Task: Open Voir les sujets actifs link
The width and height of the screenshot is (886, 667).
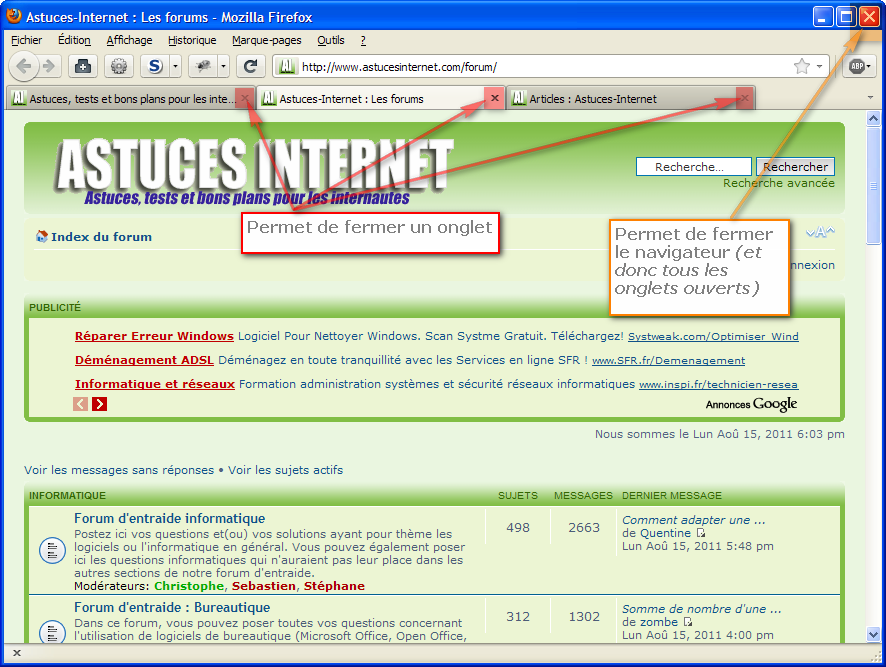Action: tap(285, 470)
